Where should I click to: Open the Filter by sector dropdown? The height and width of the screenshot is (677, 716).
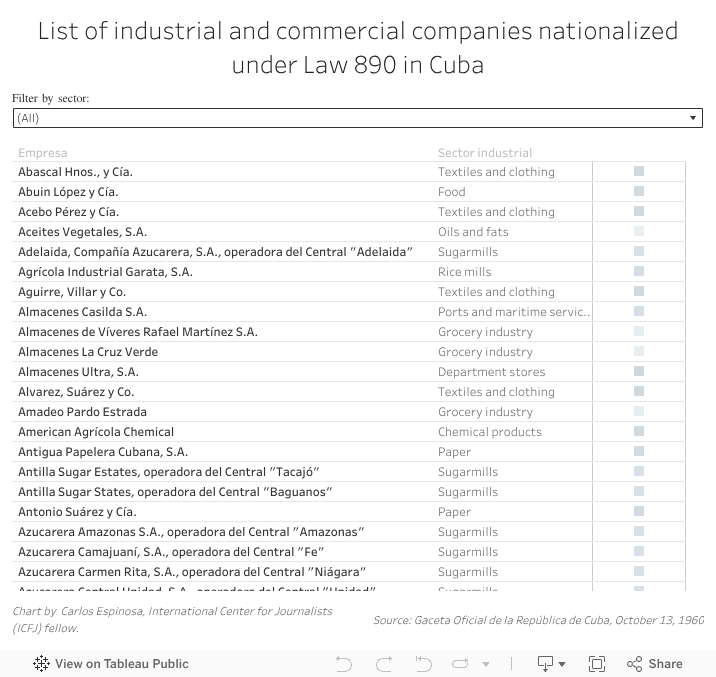(358, 118)
